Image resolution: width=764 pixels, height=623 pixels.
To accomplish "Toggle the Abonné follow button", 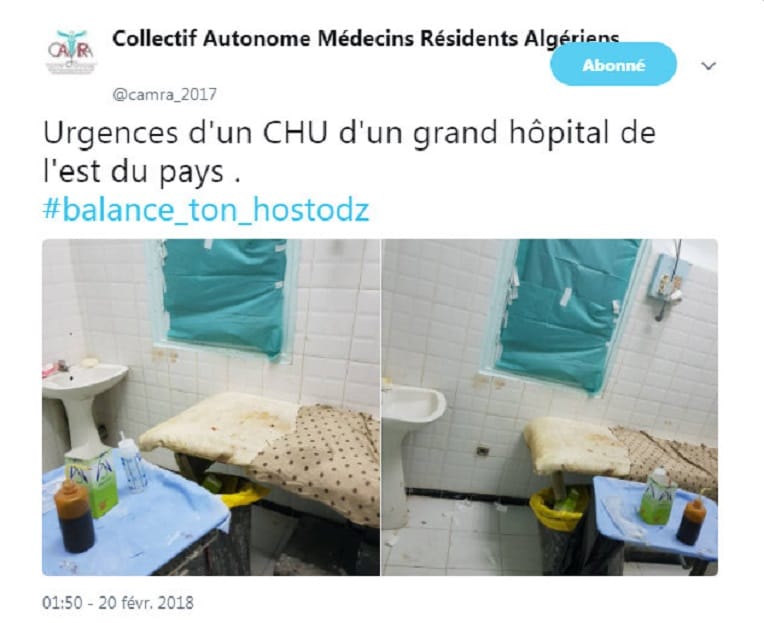I will (613, 65).
